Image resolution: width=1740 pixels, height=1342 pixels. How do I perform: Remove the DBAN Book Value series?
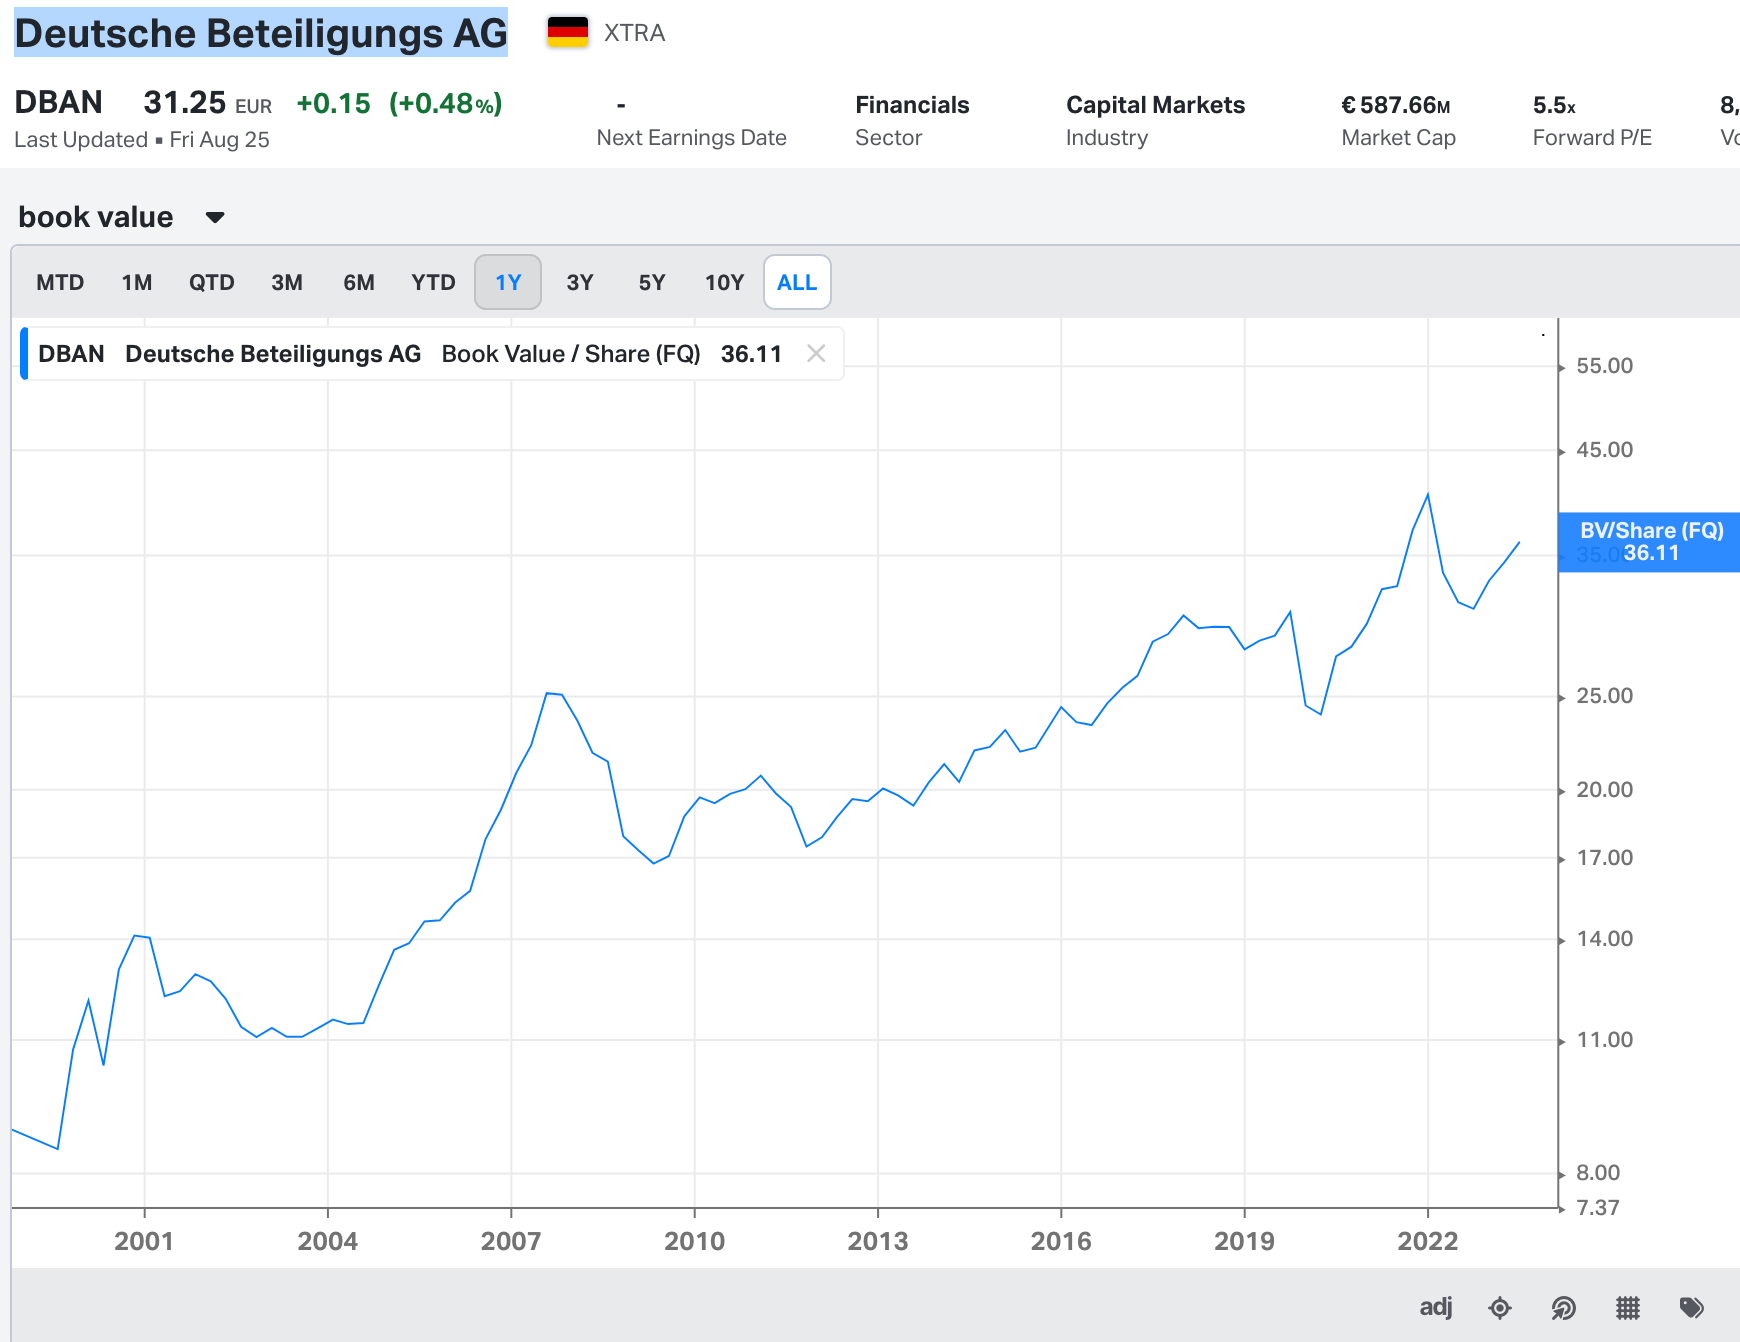tap(816, 353)
